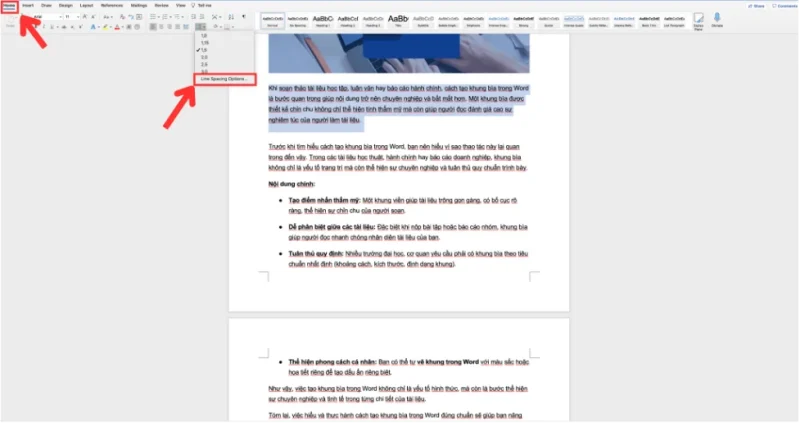Image resolution: width=800 pixels, height=423 pixels.
Task: Open the References tab
Action: click(112, 5)
